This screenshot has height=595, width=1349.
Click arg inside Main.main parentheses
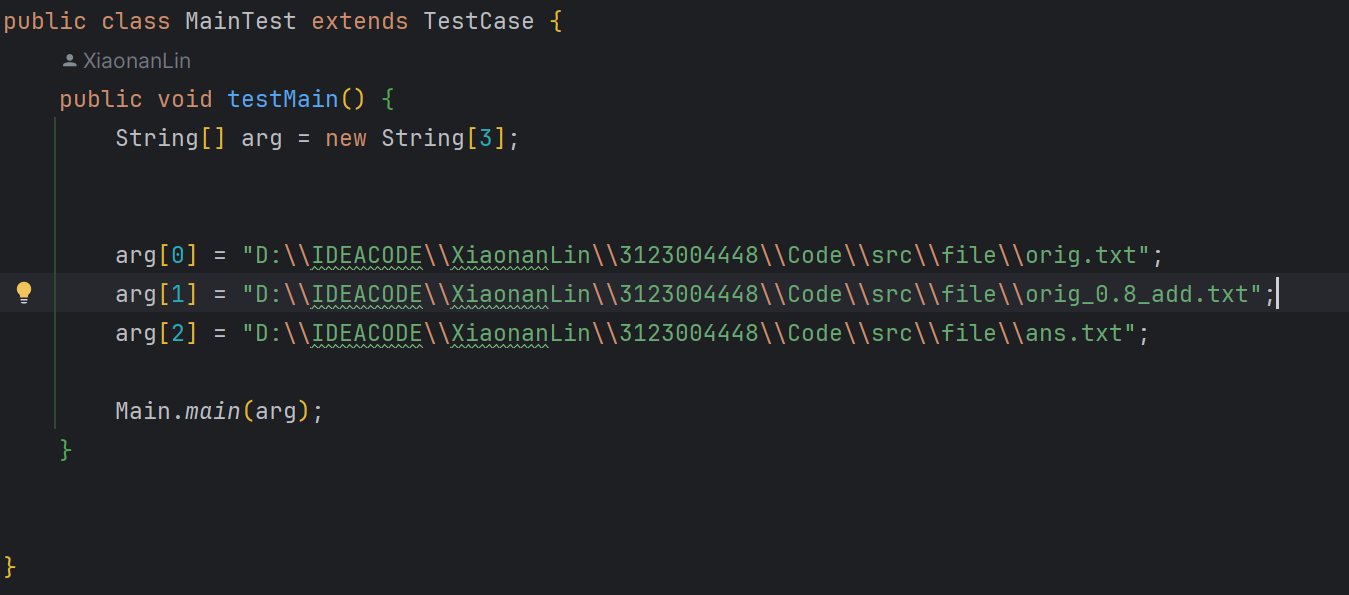coord(276,411)
